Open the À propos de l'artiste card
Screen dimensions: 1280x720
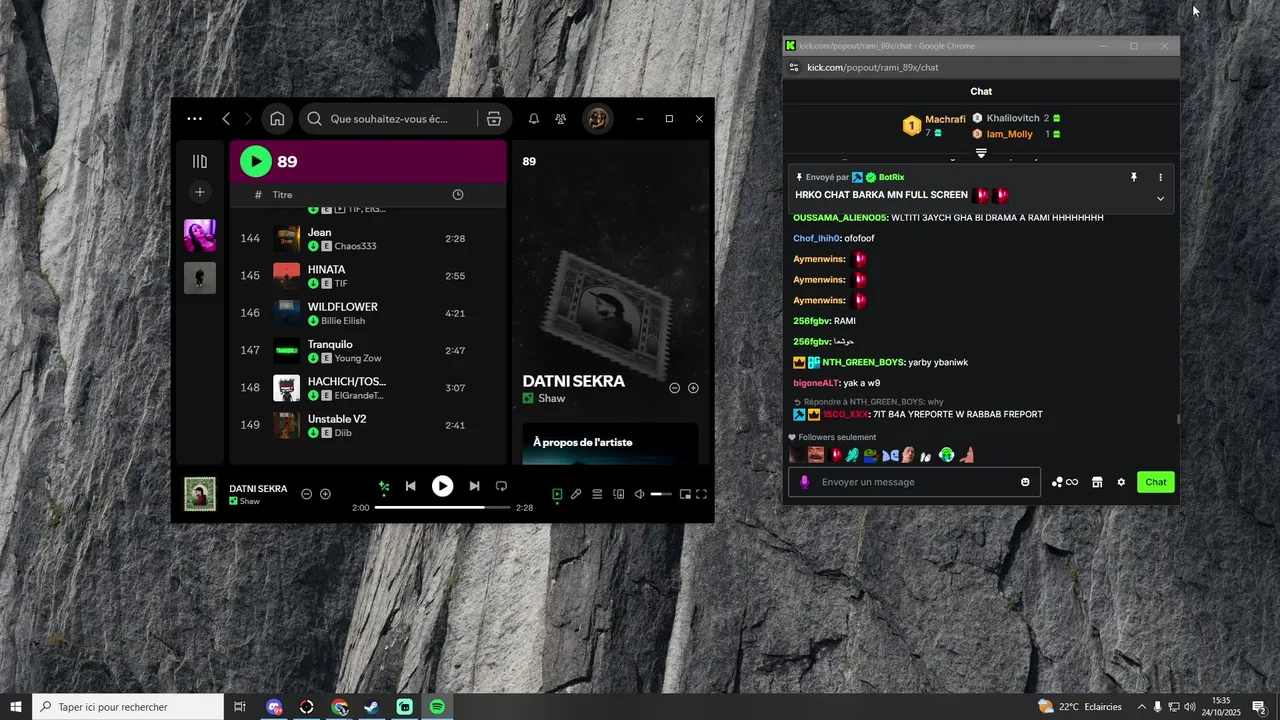pyautogui.click(x=610, y=444)
